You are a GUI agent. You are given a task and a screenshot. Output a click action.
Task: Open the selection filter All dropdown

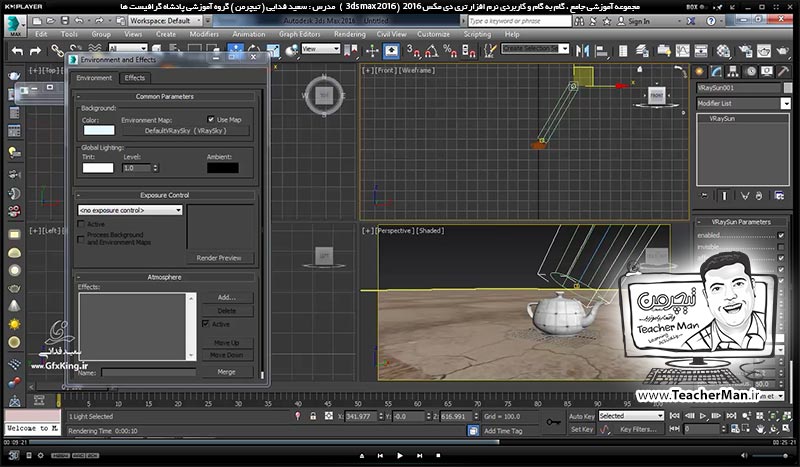128,48
